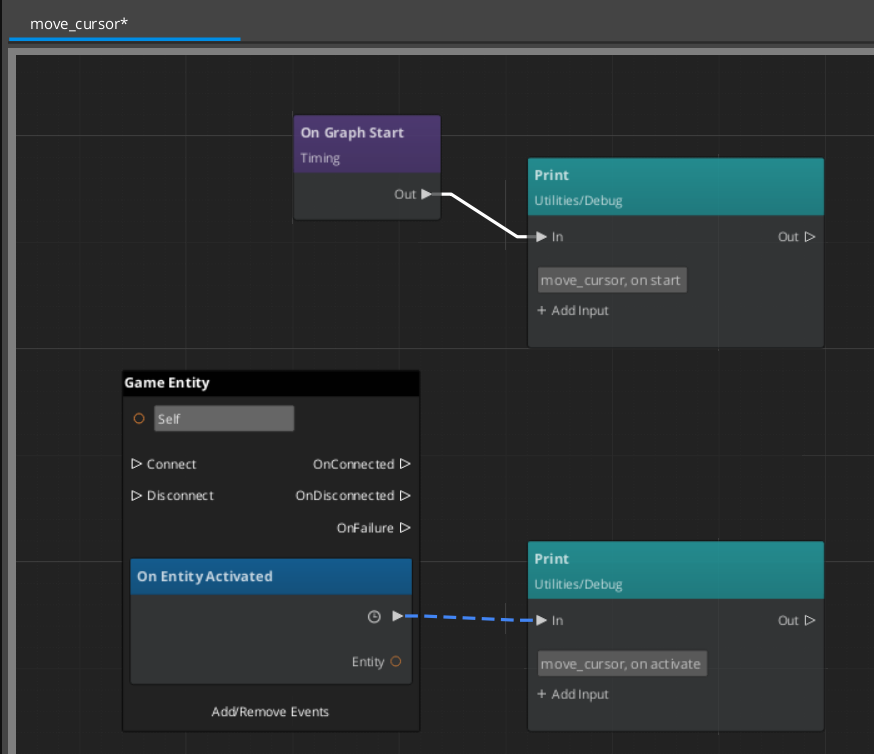The height and width of the screenshot is (754, 874).
Task: Click the Connect execution pin on Game Entity
Action: point(137,464)
